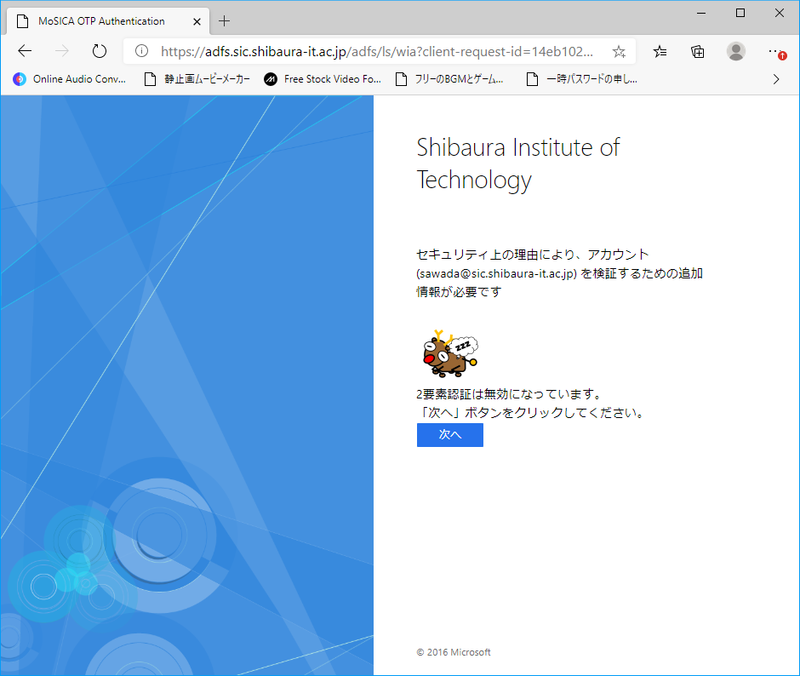Image resolution: width=800 pixels, height=676 pixels.
Task: Select the MoSICA OTP Authentication tab
Action: pos(100,21)
